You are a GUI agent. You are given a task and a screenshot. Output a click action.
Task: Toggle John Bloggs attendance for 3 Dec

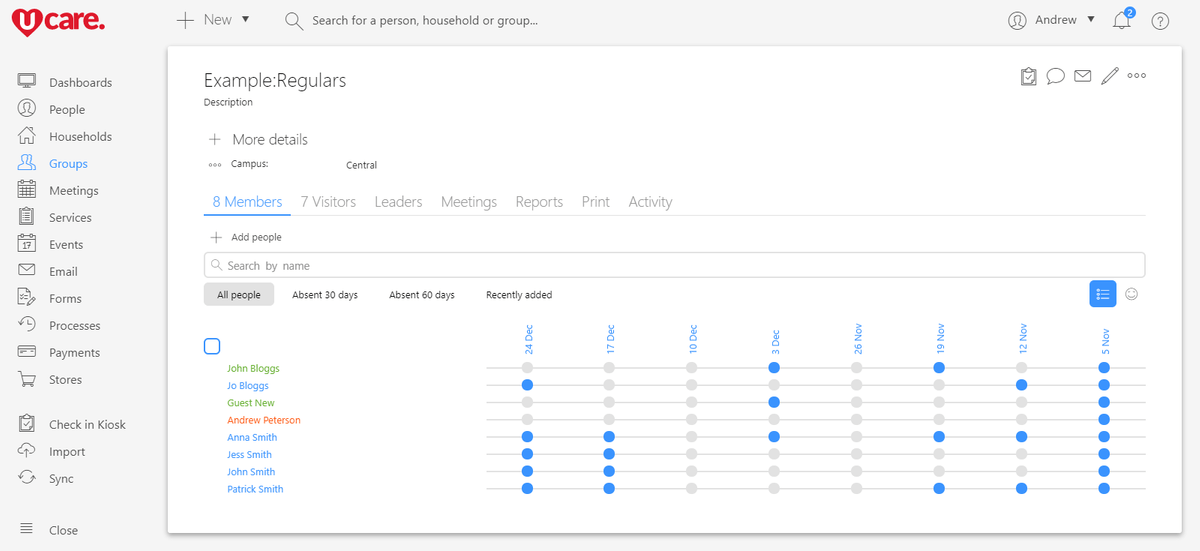click(x=774, y=368)
